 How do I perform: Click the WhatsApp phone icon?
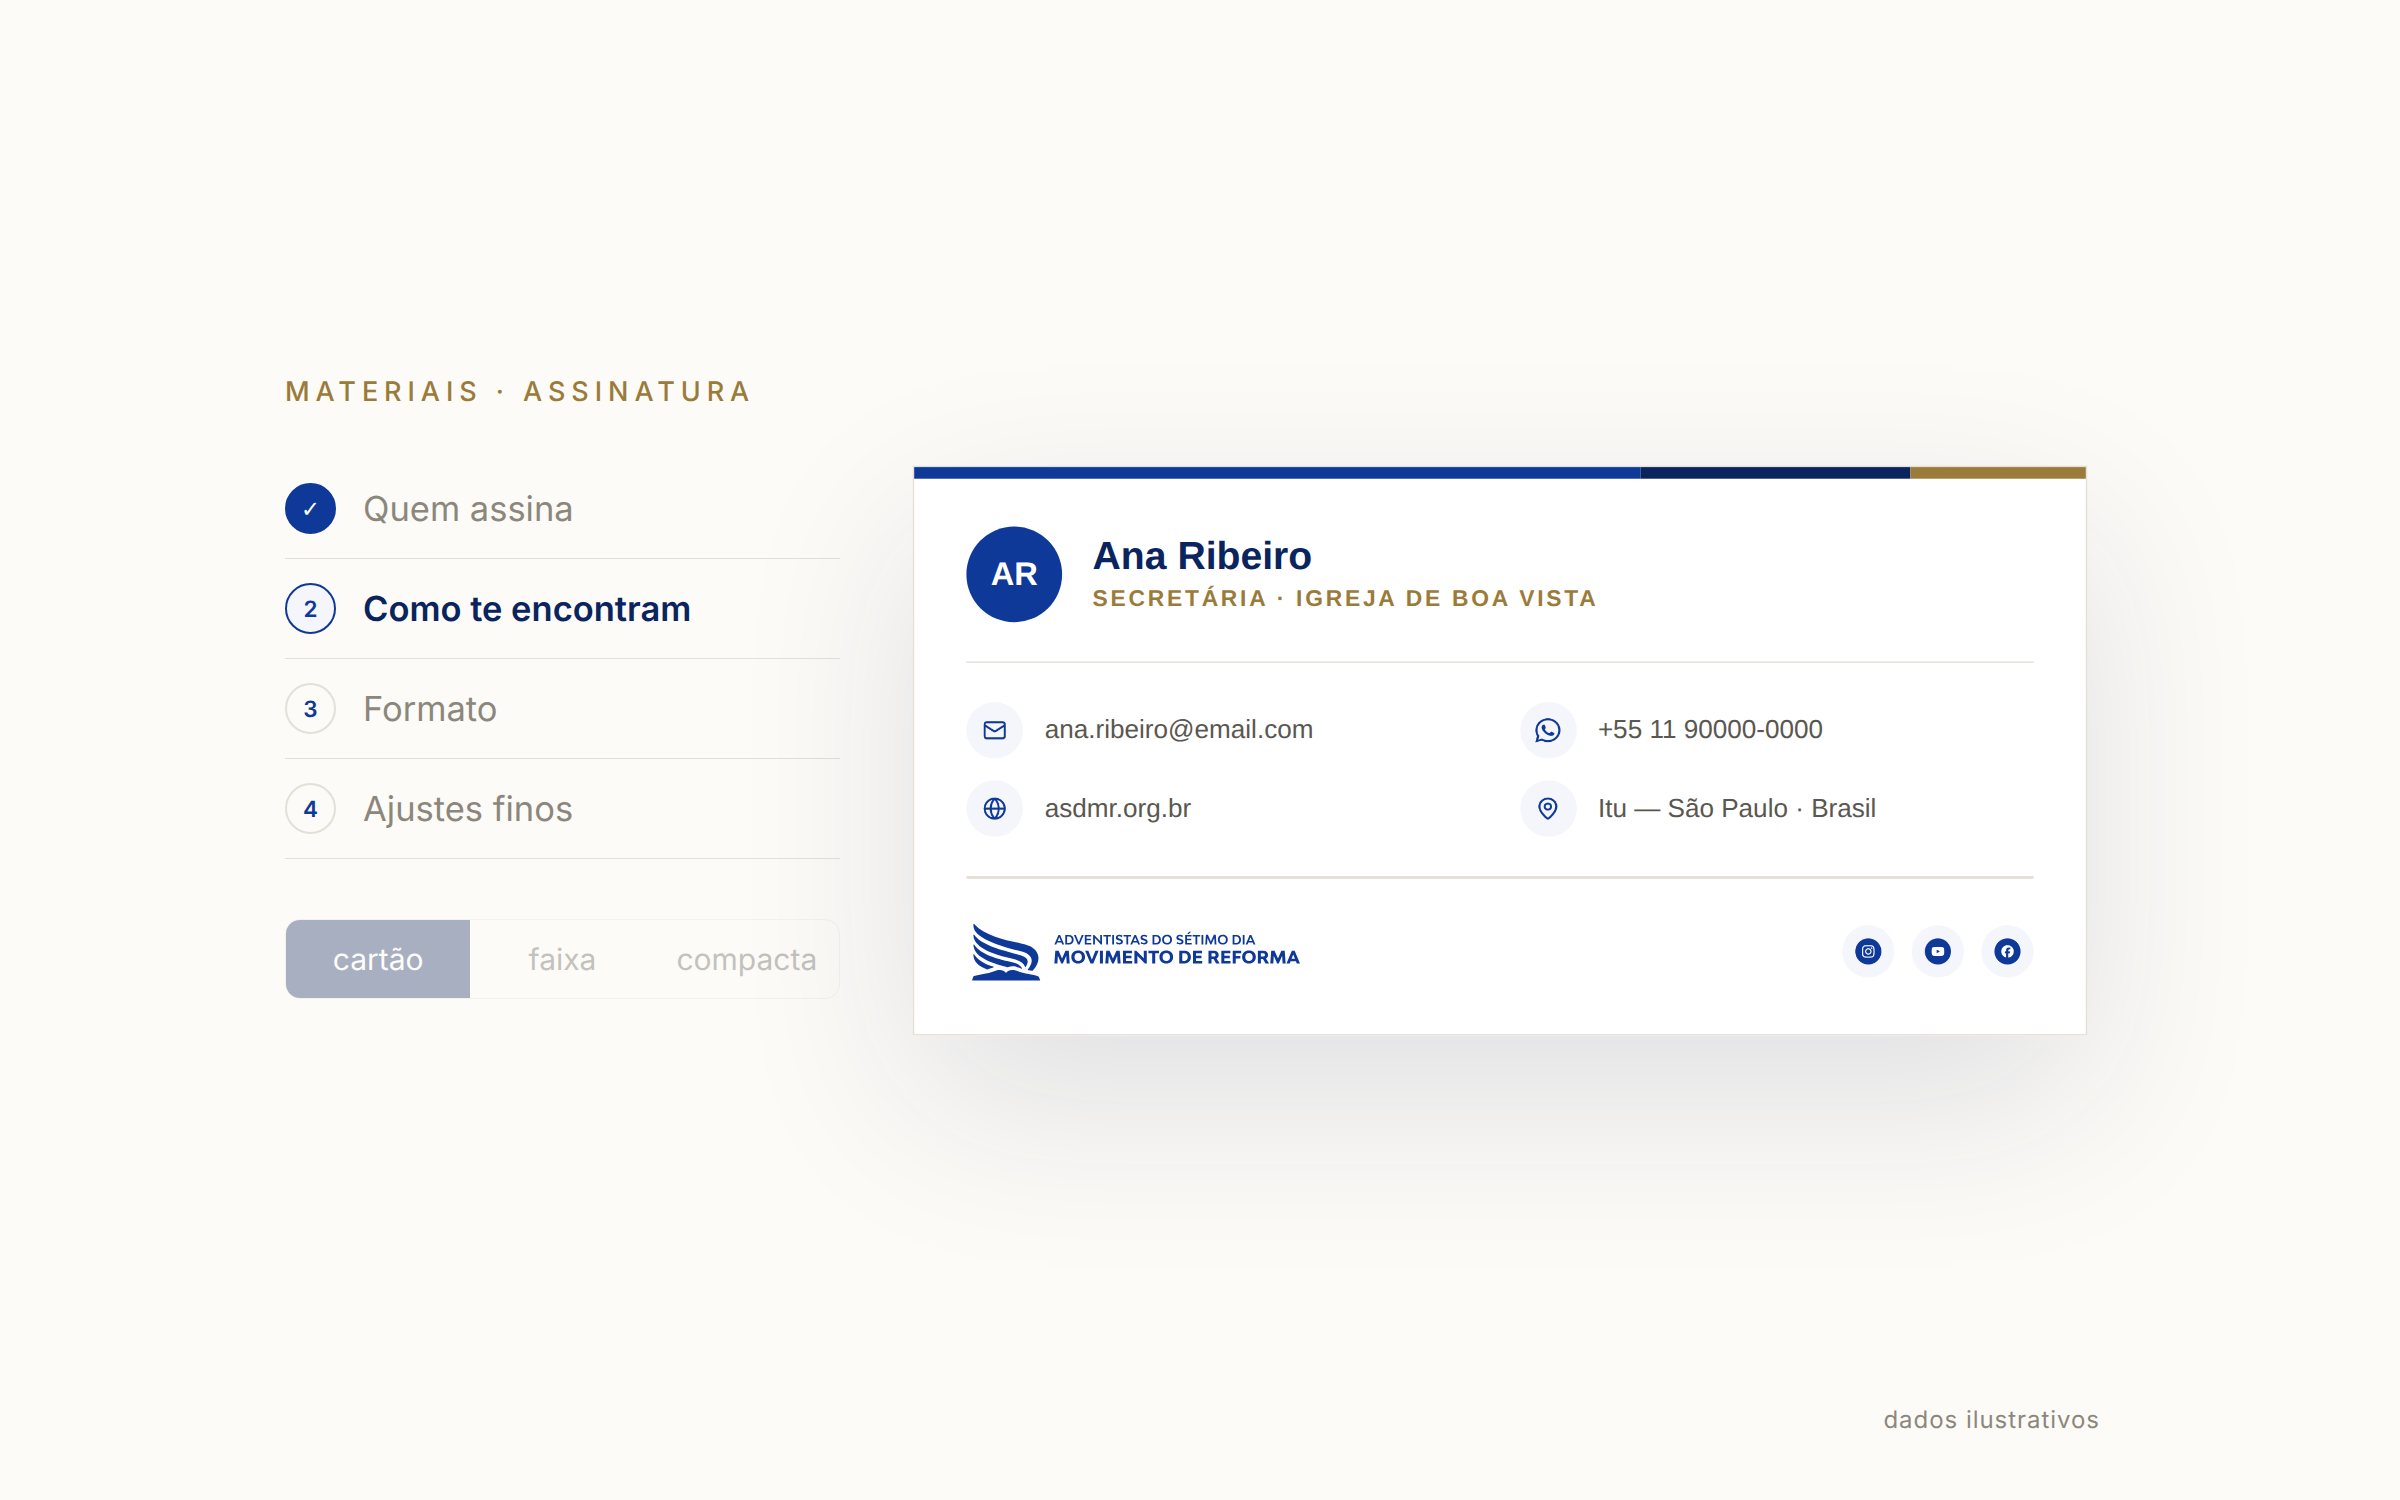point(1548,730)
